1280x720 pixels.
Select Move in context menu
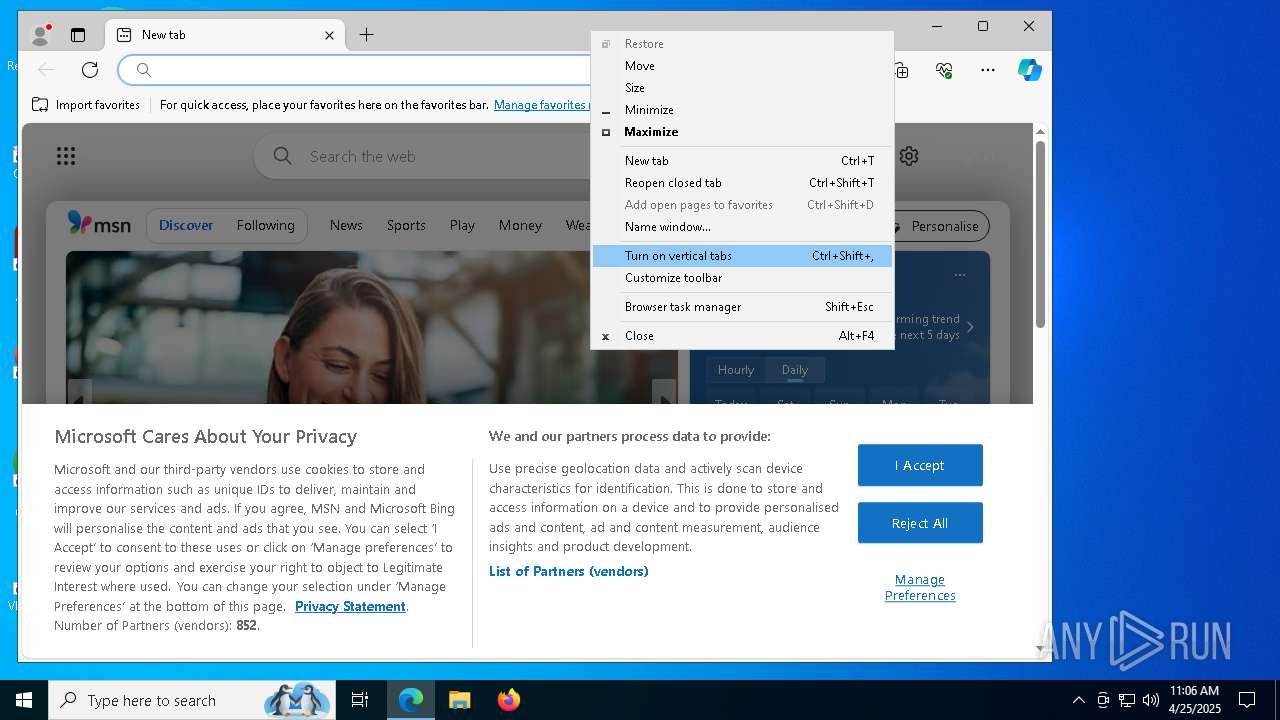coord(742,66)
